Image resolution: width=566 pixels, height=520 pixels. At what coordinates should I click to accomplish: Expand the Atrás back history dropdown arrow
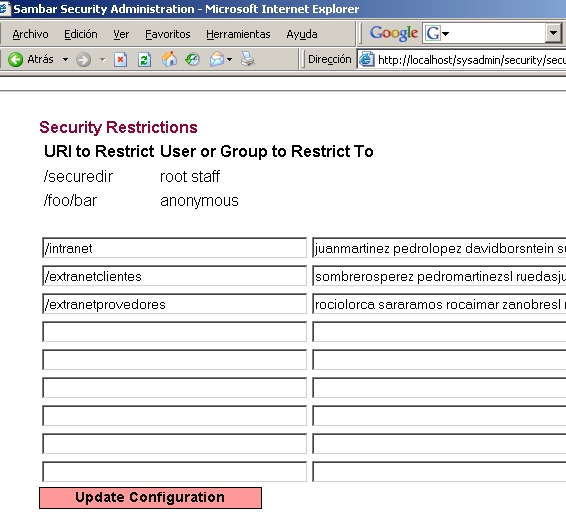tap(65, 60)
